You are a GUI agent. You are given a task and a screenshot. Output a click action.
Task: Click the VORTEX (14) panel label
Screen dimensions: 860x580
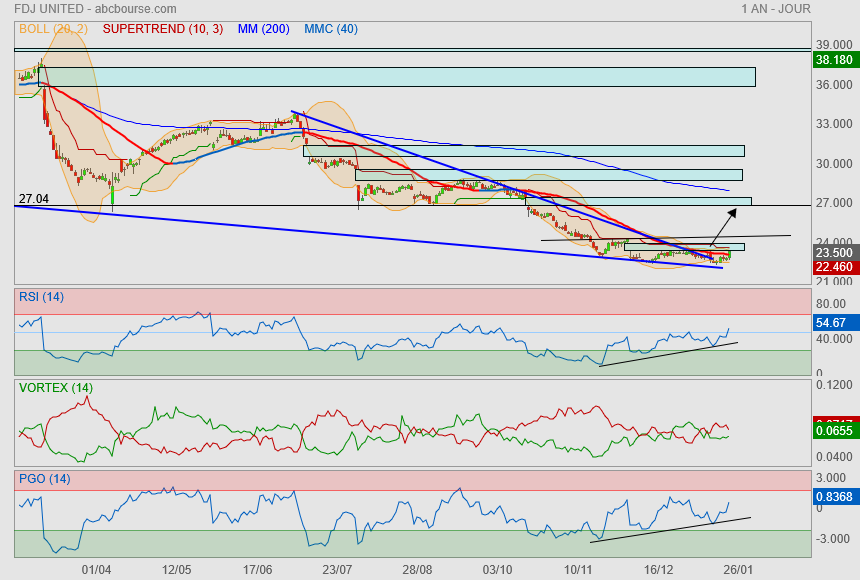pos(55,388)
